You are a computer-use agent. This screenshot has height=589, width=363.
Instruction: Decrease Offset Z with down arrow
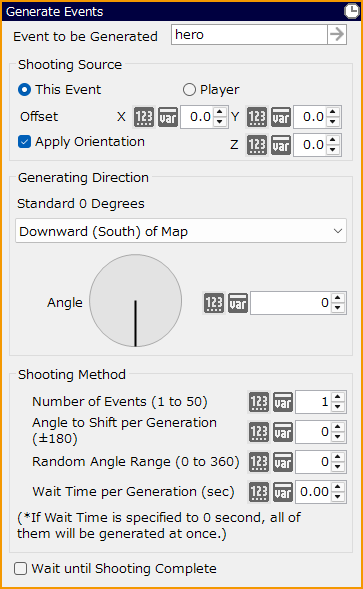(x=333, y=150)
